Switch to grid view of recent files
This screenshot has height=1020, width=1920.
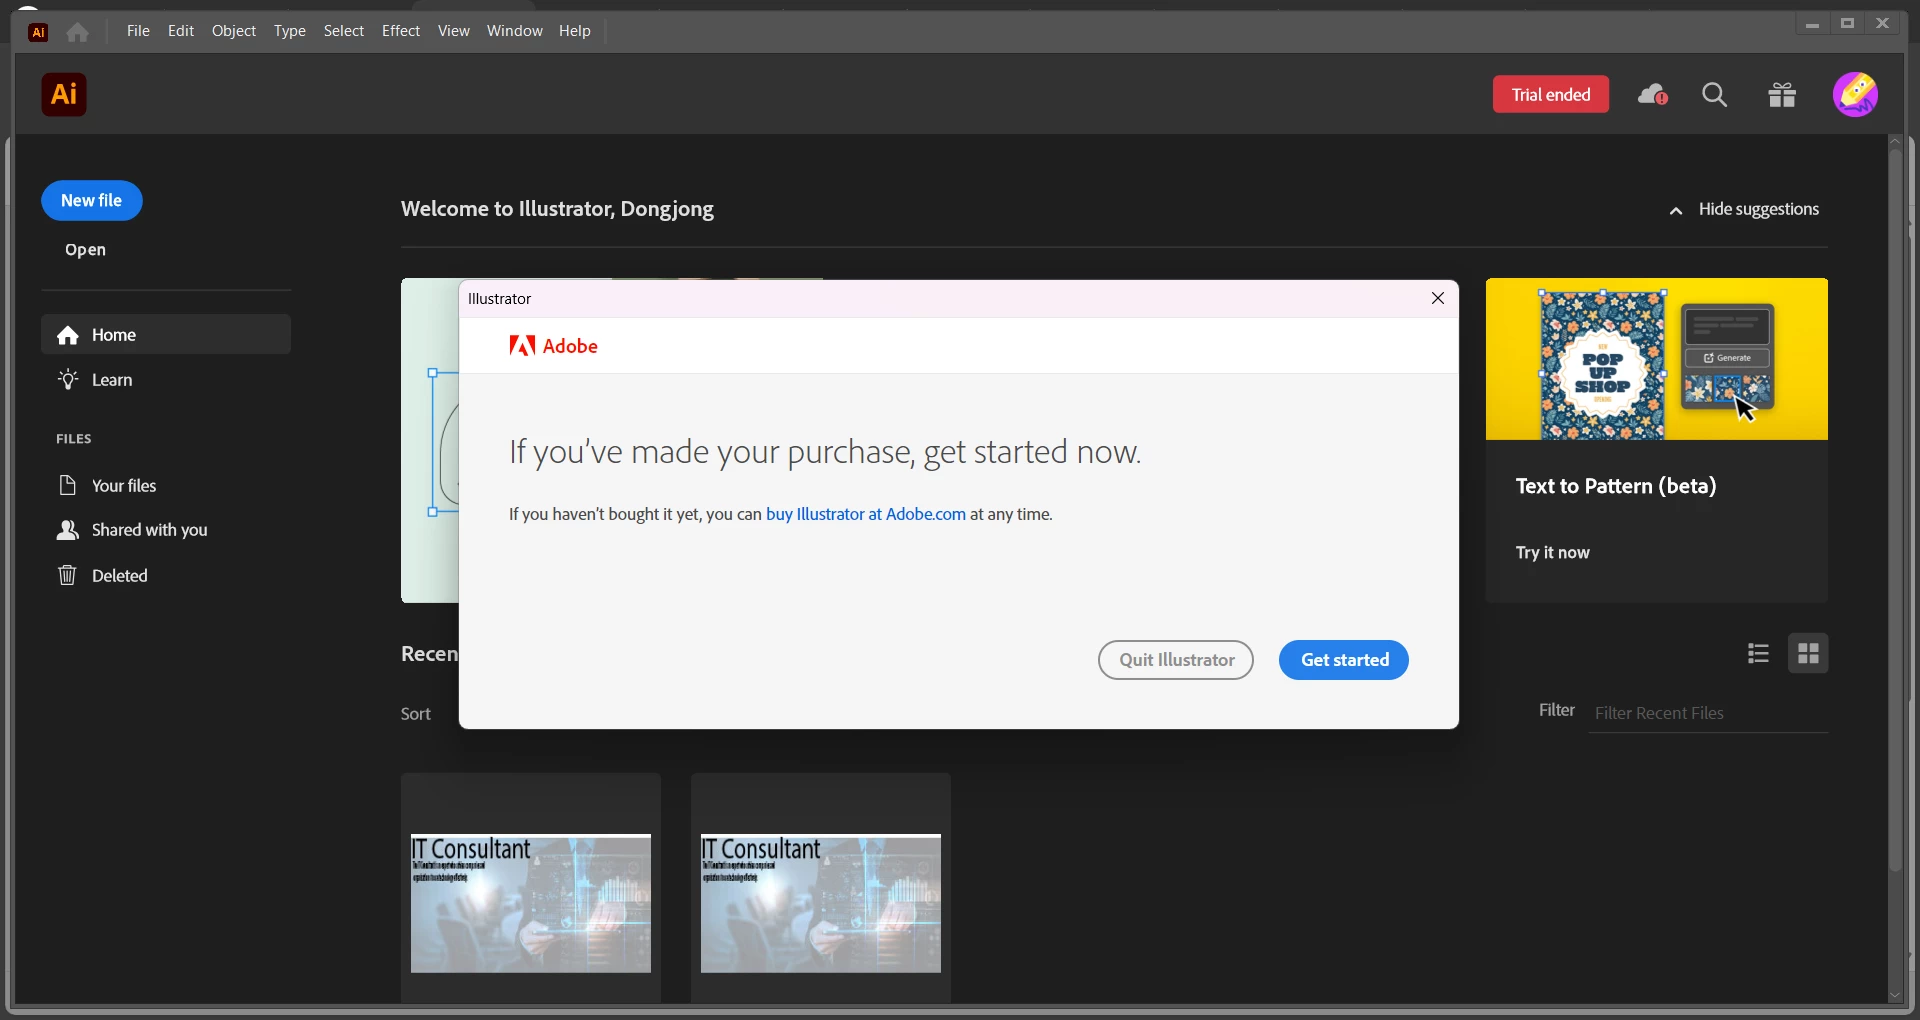point(1809,654)
